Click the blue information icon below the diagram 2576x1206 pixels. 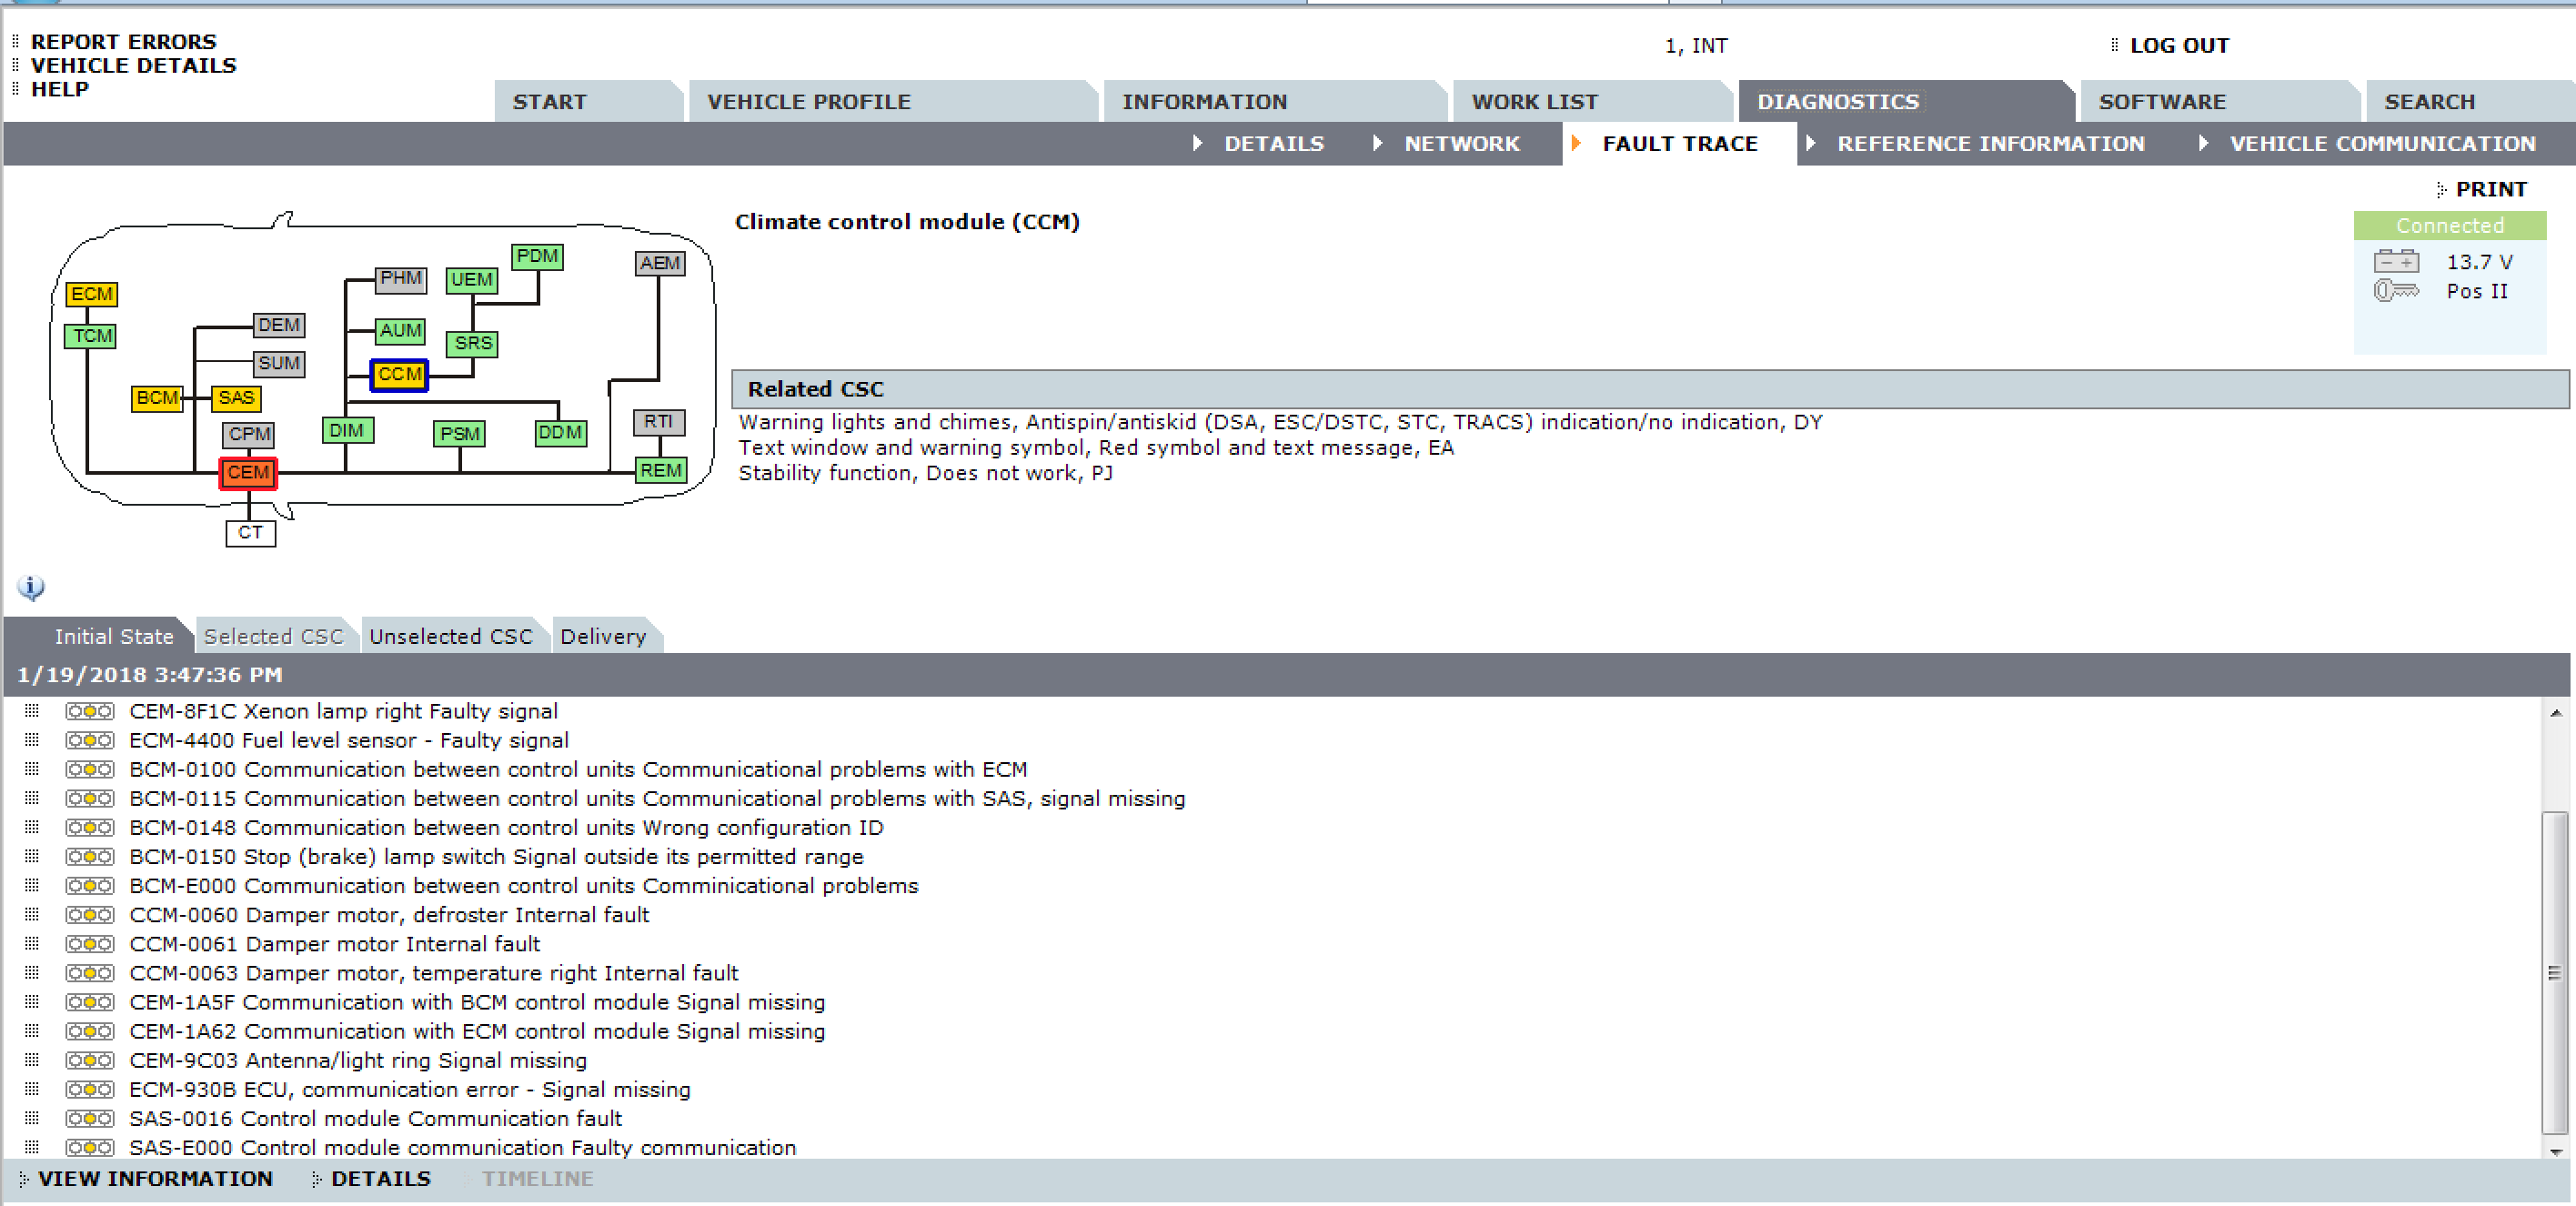tap(31, 587)
